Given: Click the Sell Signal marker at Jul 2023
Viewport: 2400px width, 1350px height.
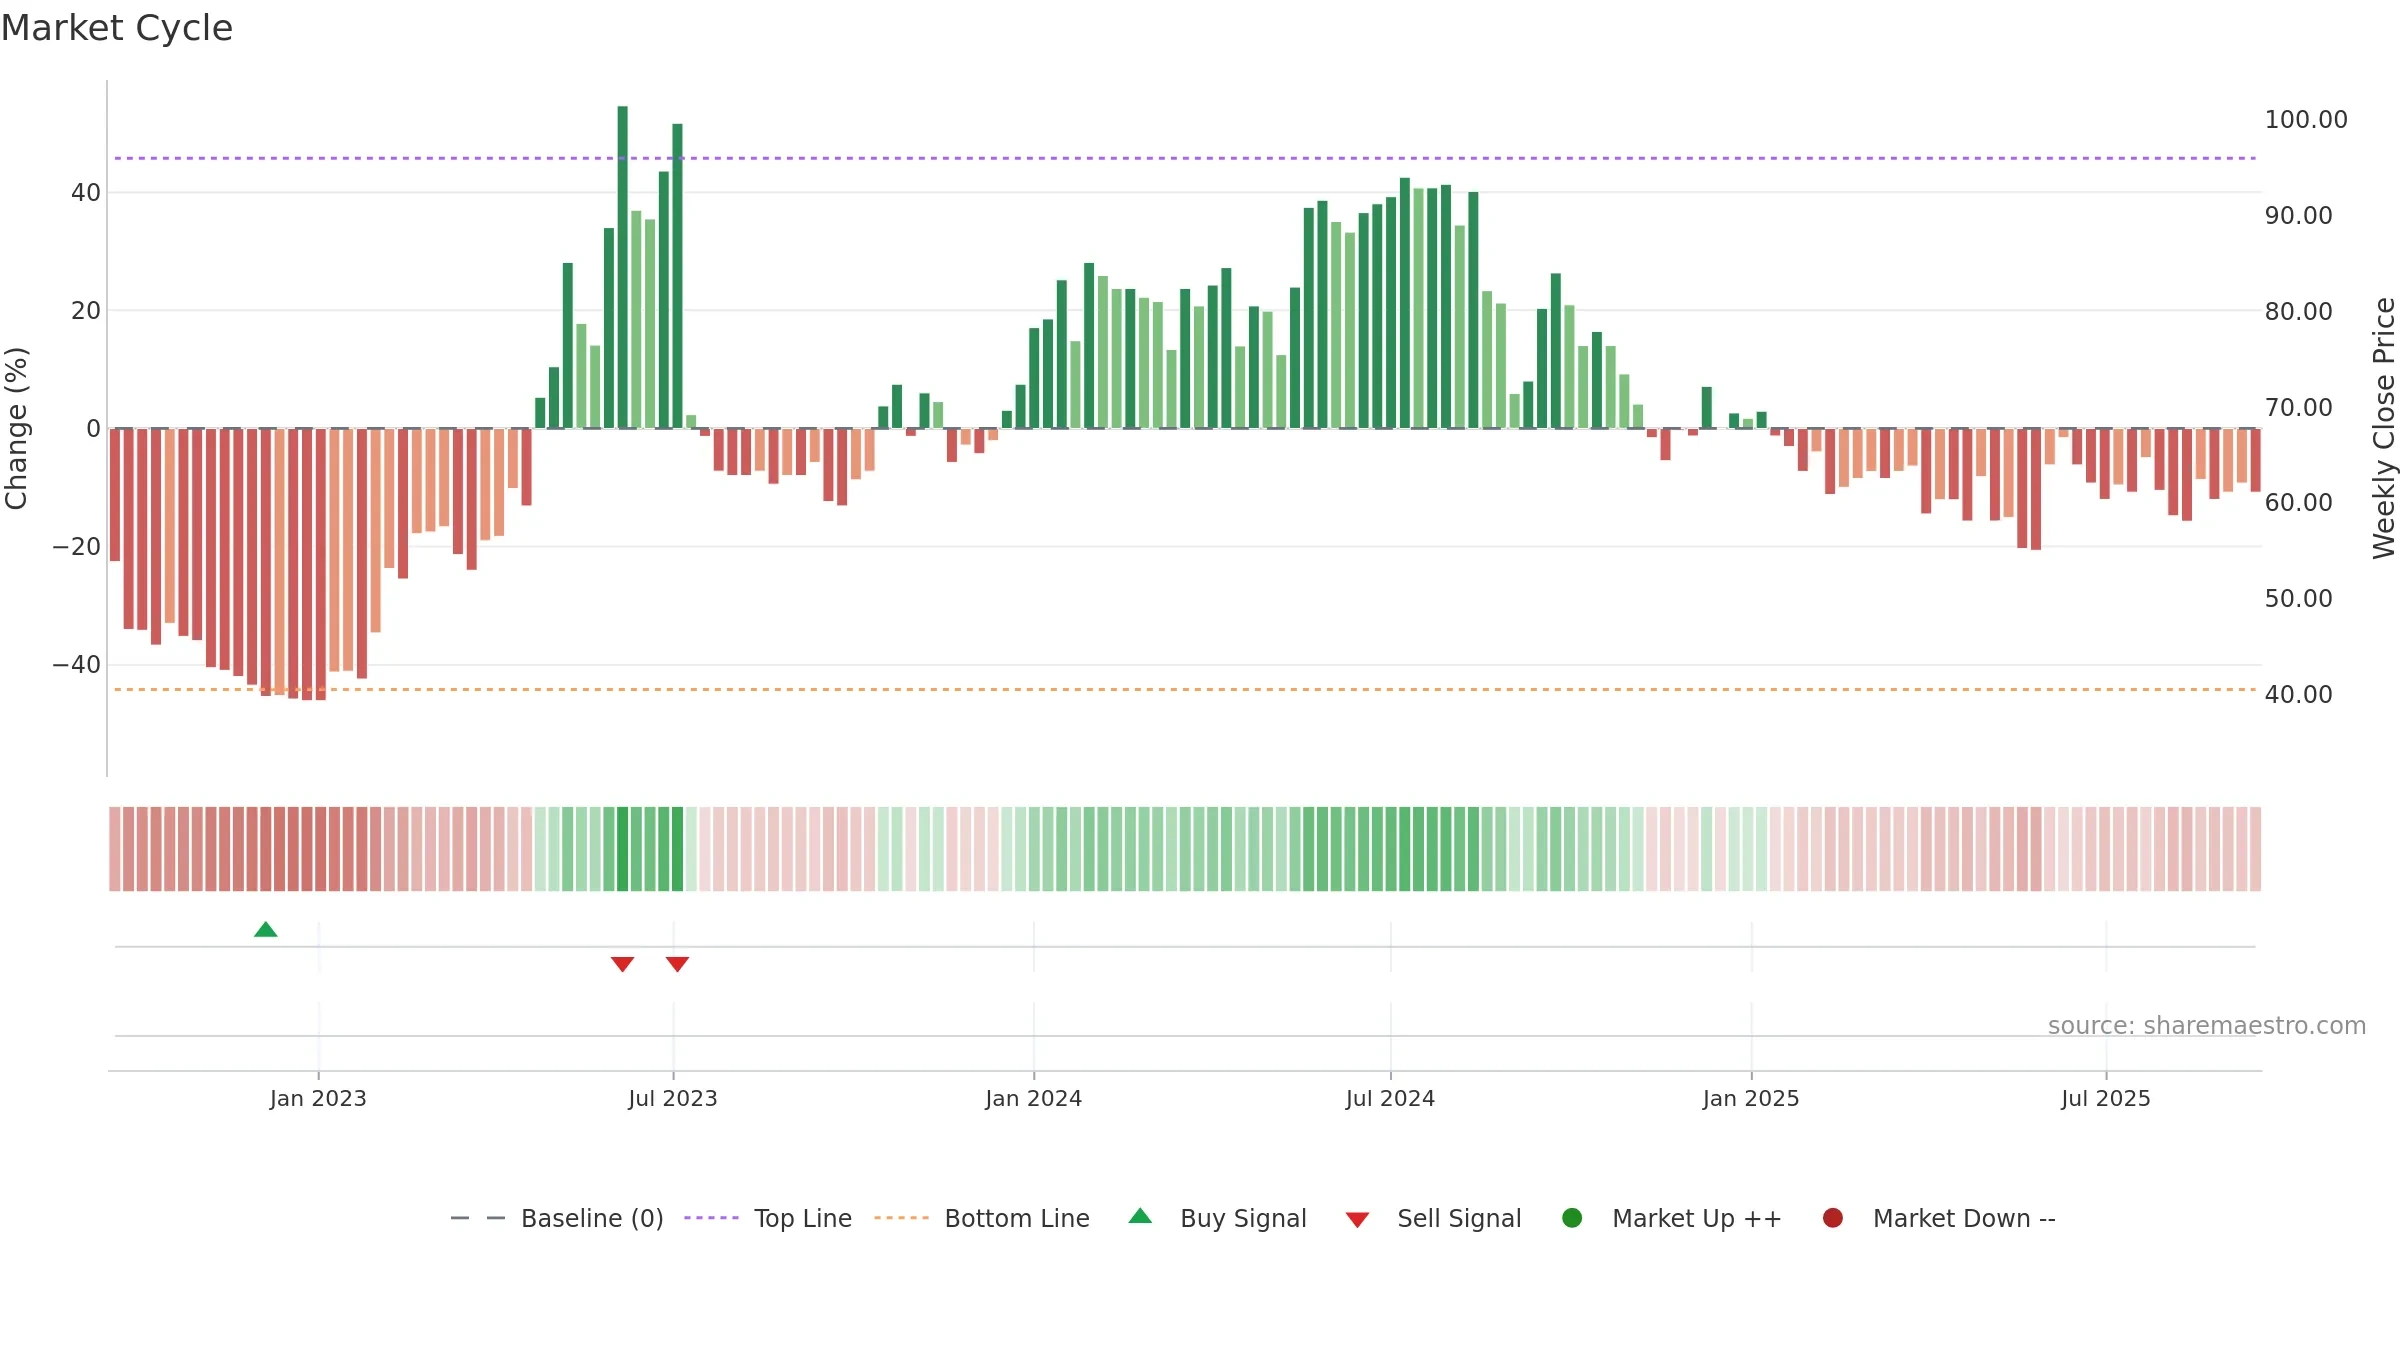Looking at the screenshot, I should pos(677,964).
